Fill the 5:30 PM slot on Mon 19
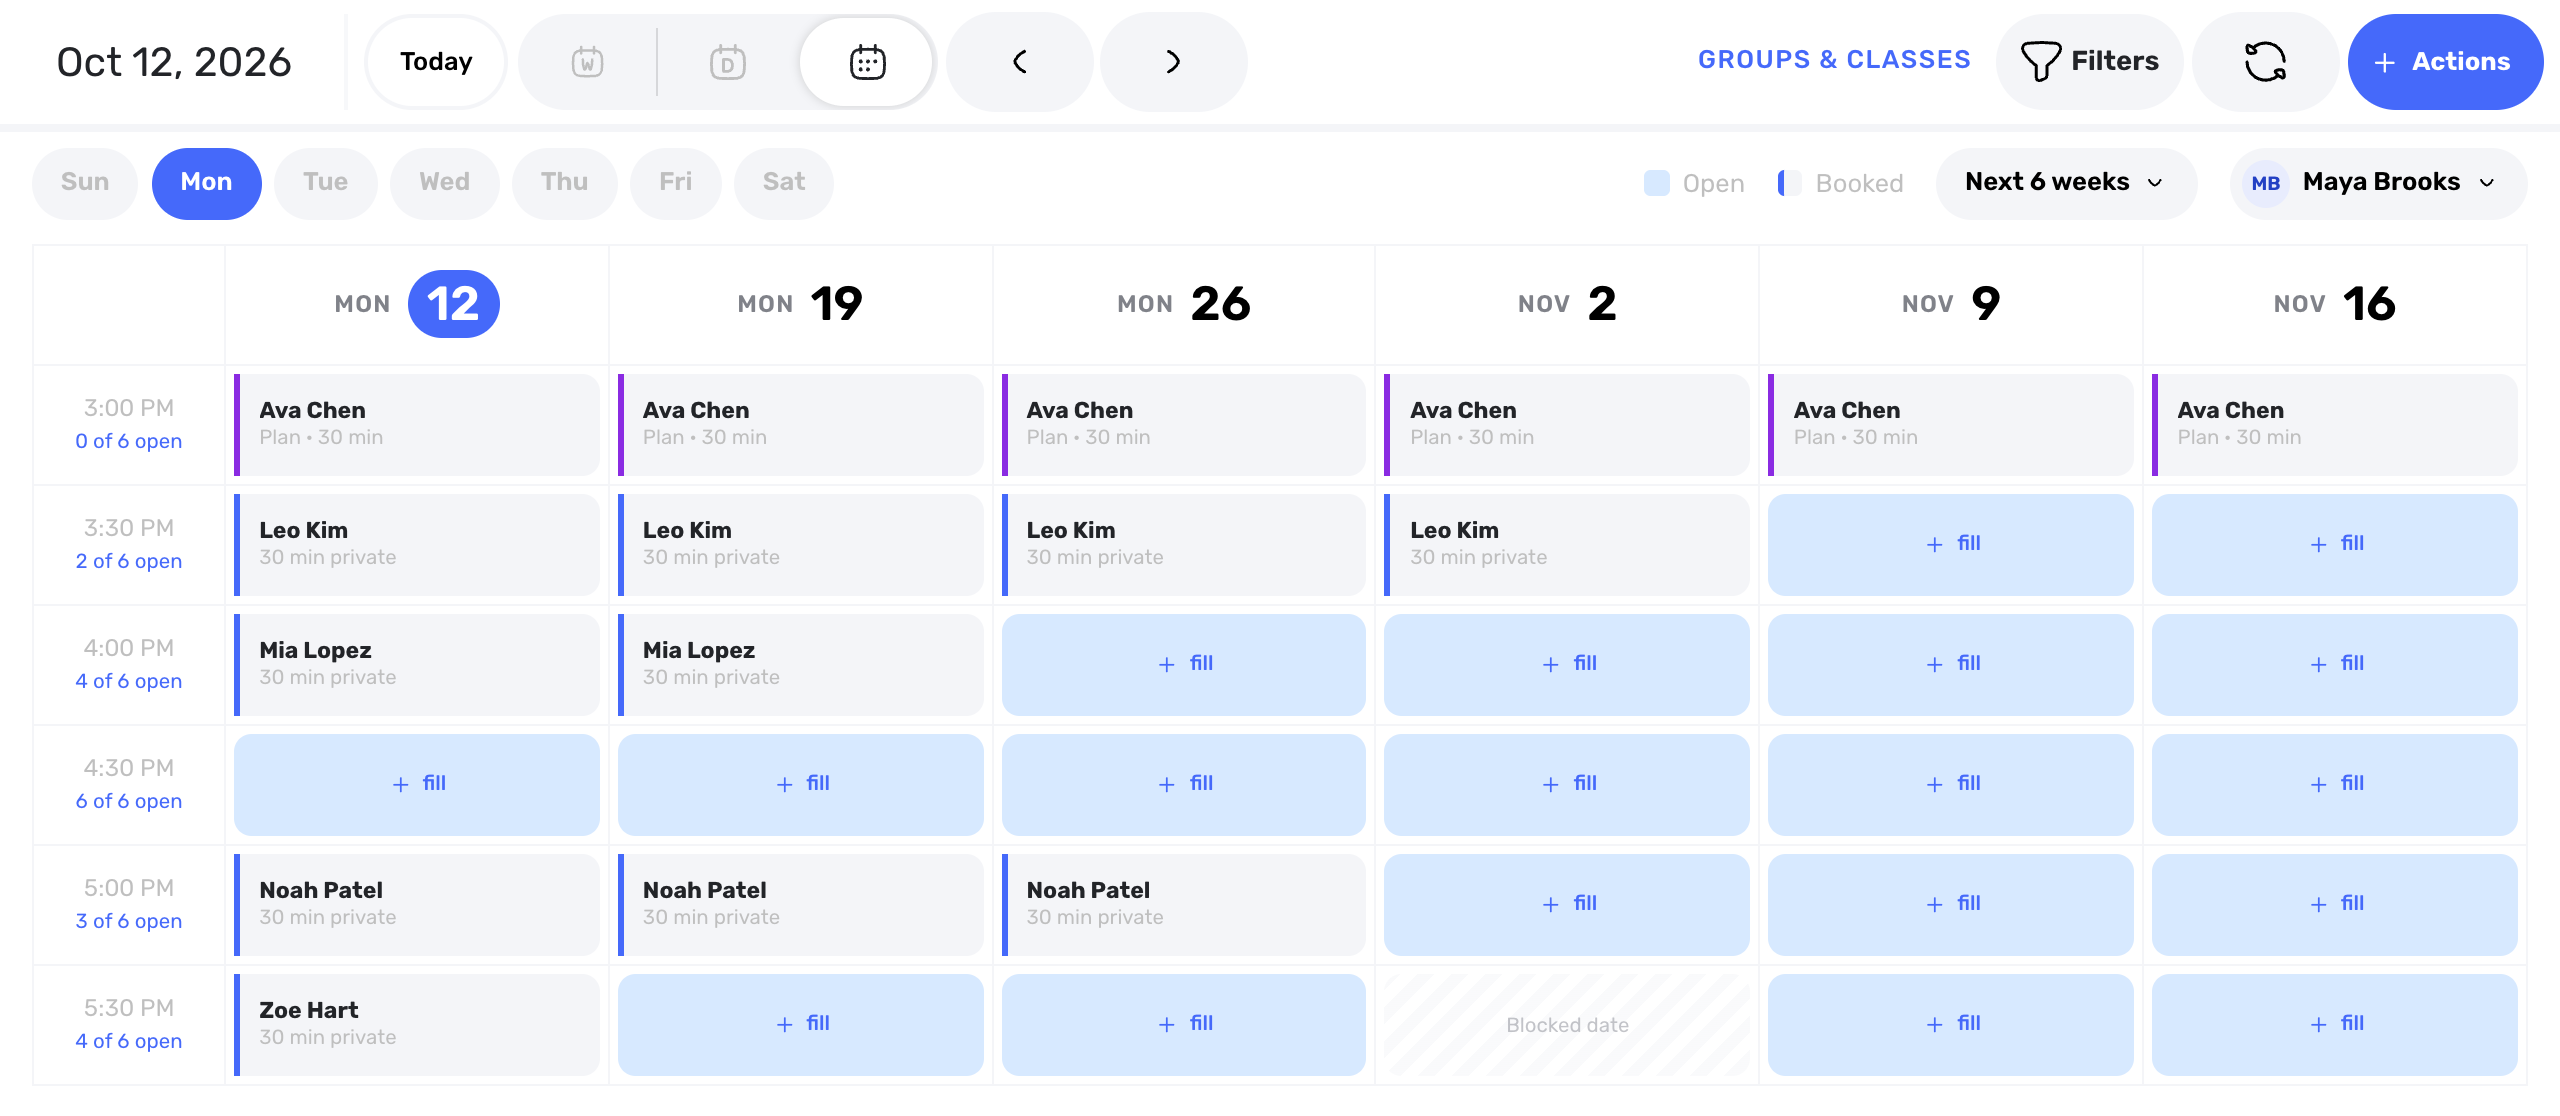This screenshot has height=1116, width=2560. [801, 1025]
